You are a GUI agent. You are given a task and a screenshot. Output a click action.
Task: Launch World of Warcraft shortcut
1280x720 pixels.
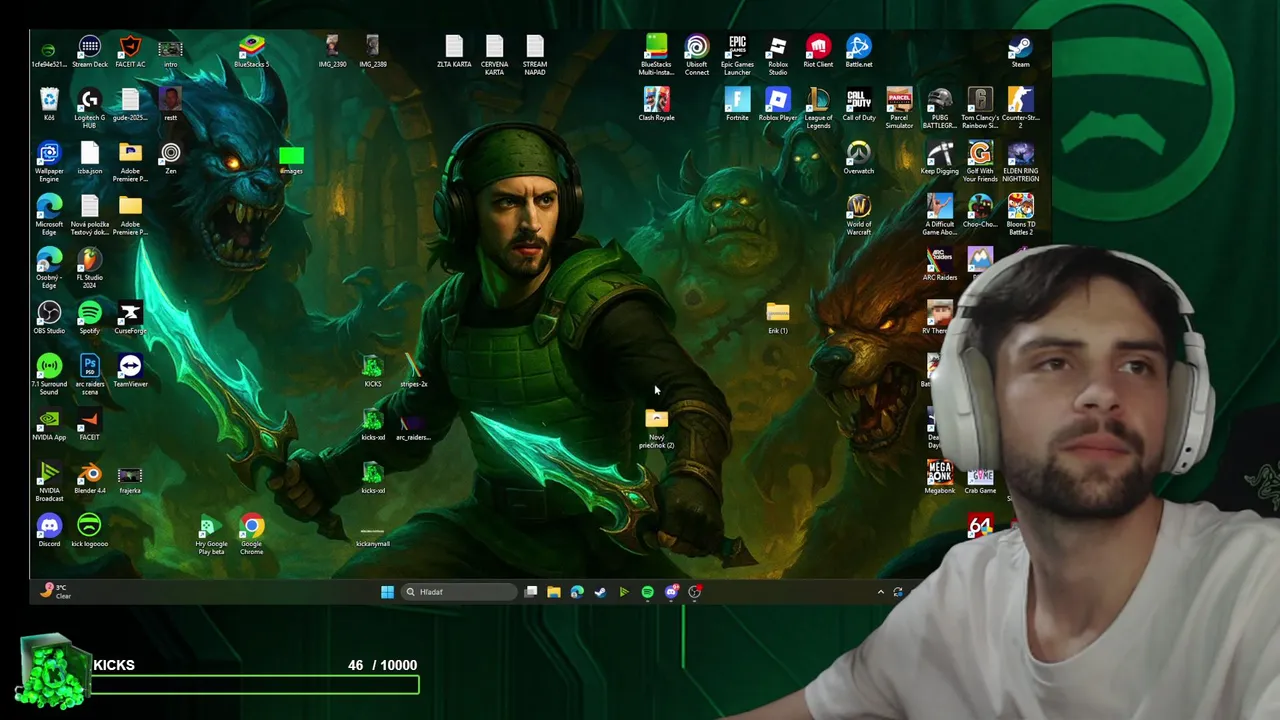859,215
